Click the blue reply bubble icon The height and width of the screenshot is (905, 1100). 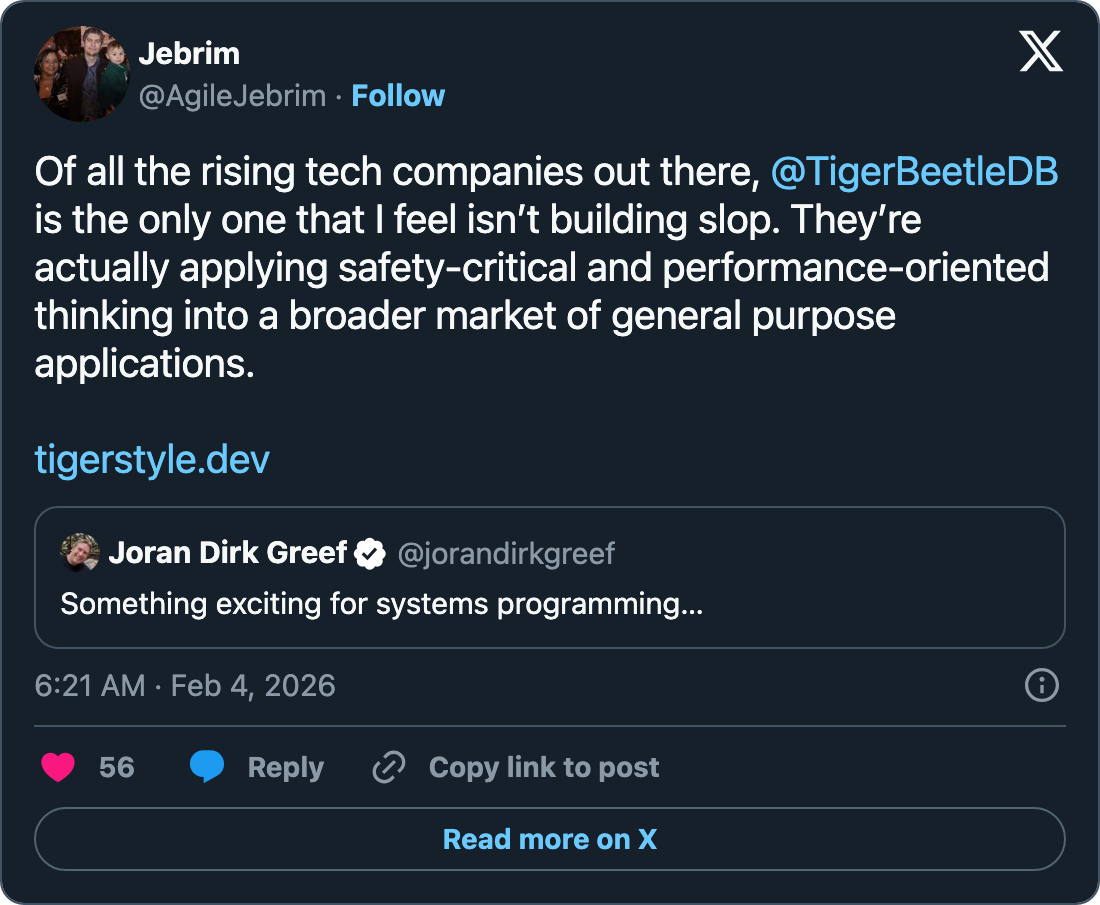[x=207, y=767]
